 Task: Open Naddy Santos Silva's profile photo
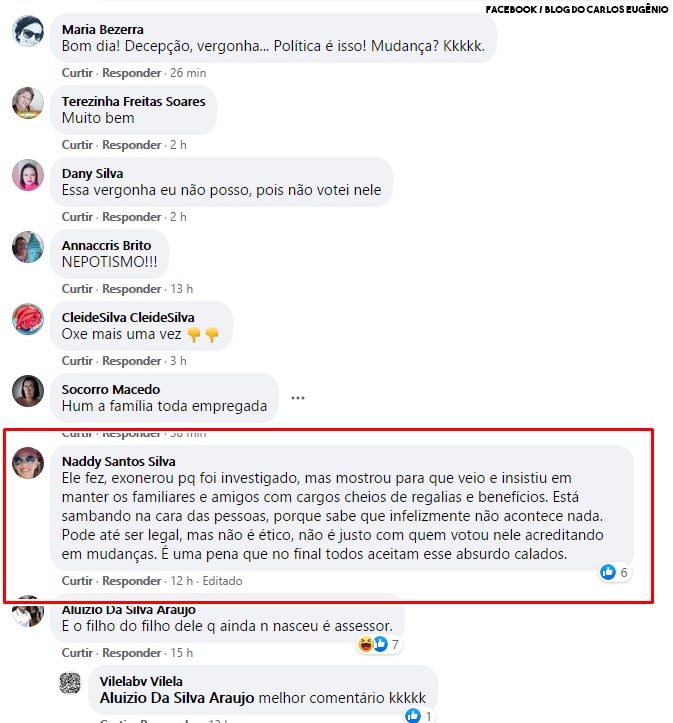pos(28,462)
